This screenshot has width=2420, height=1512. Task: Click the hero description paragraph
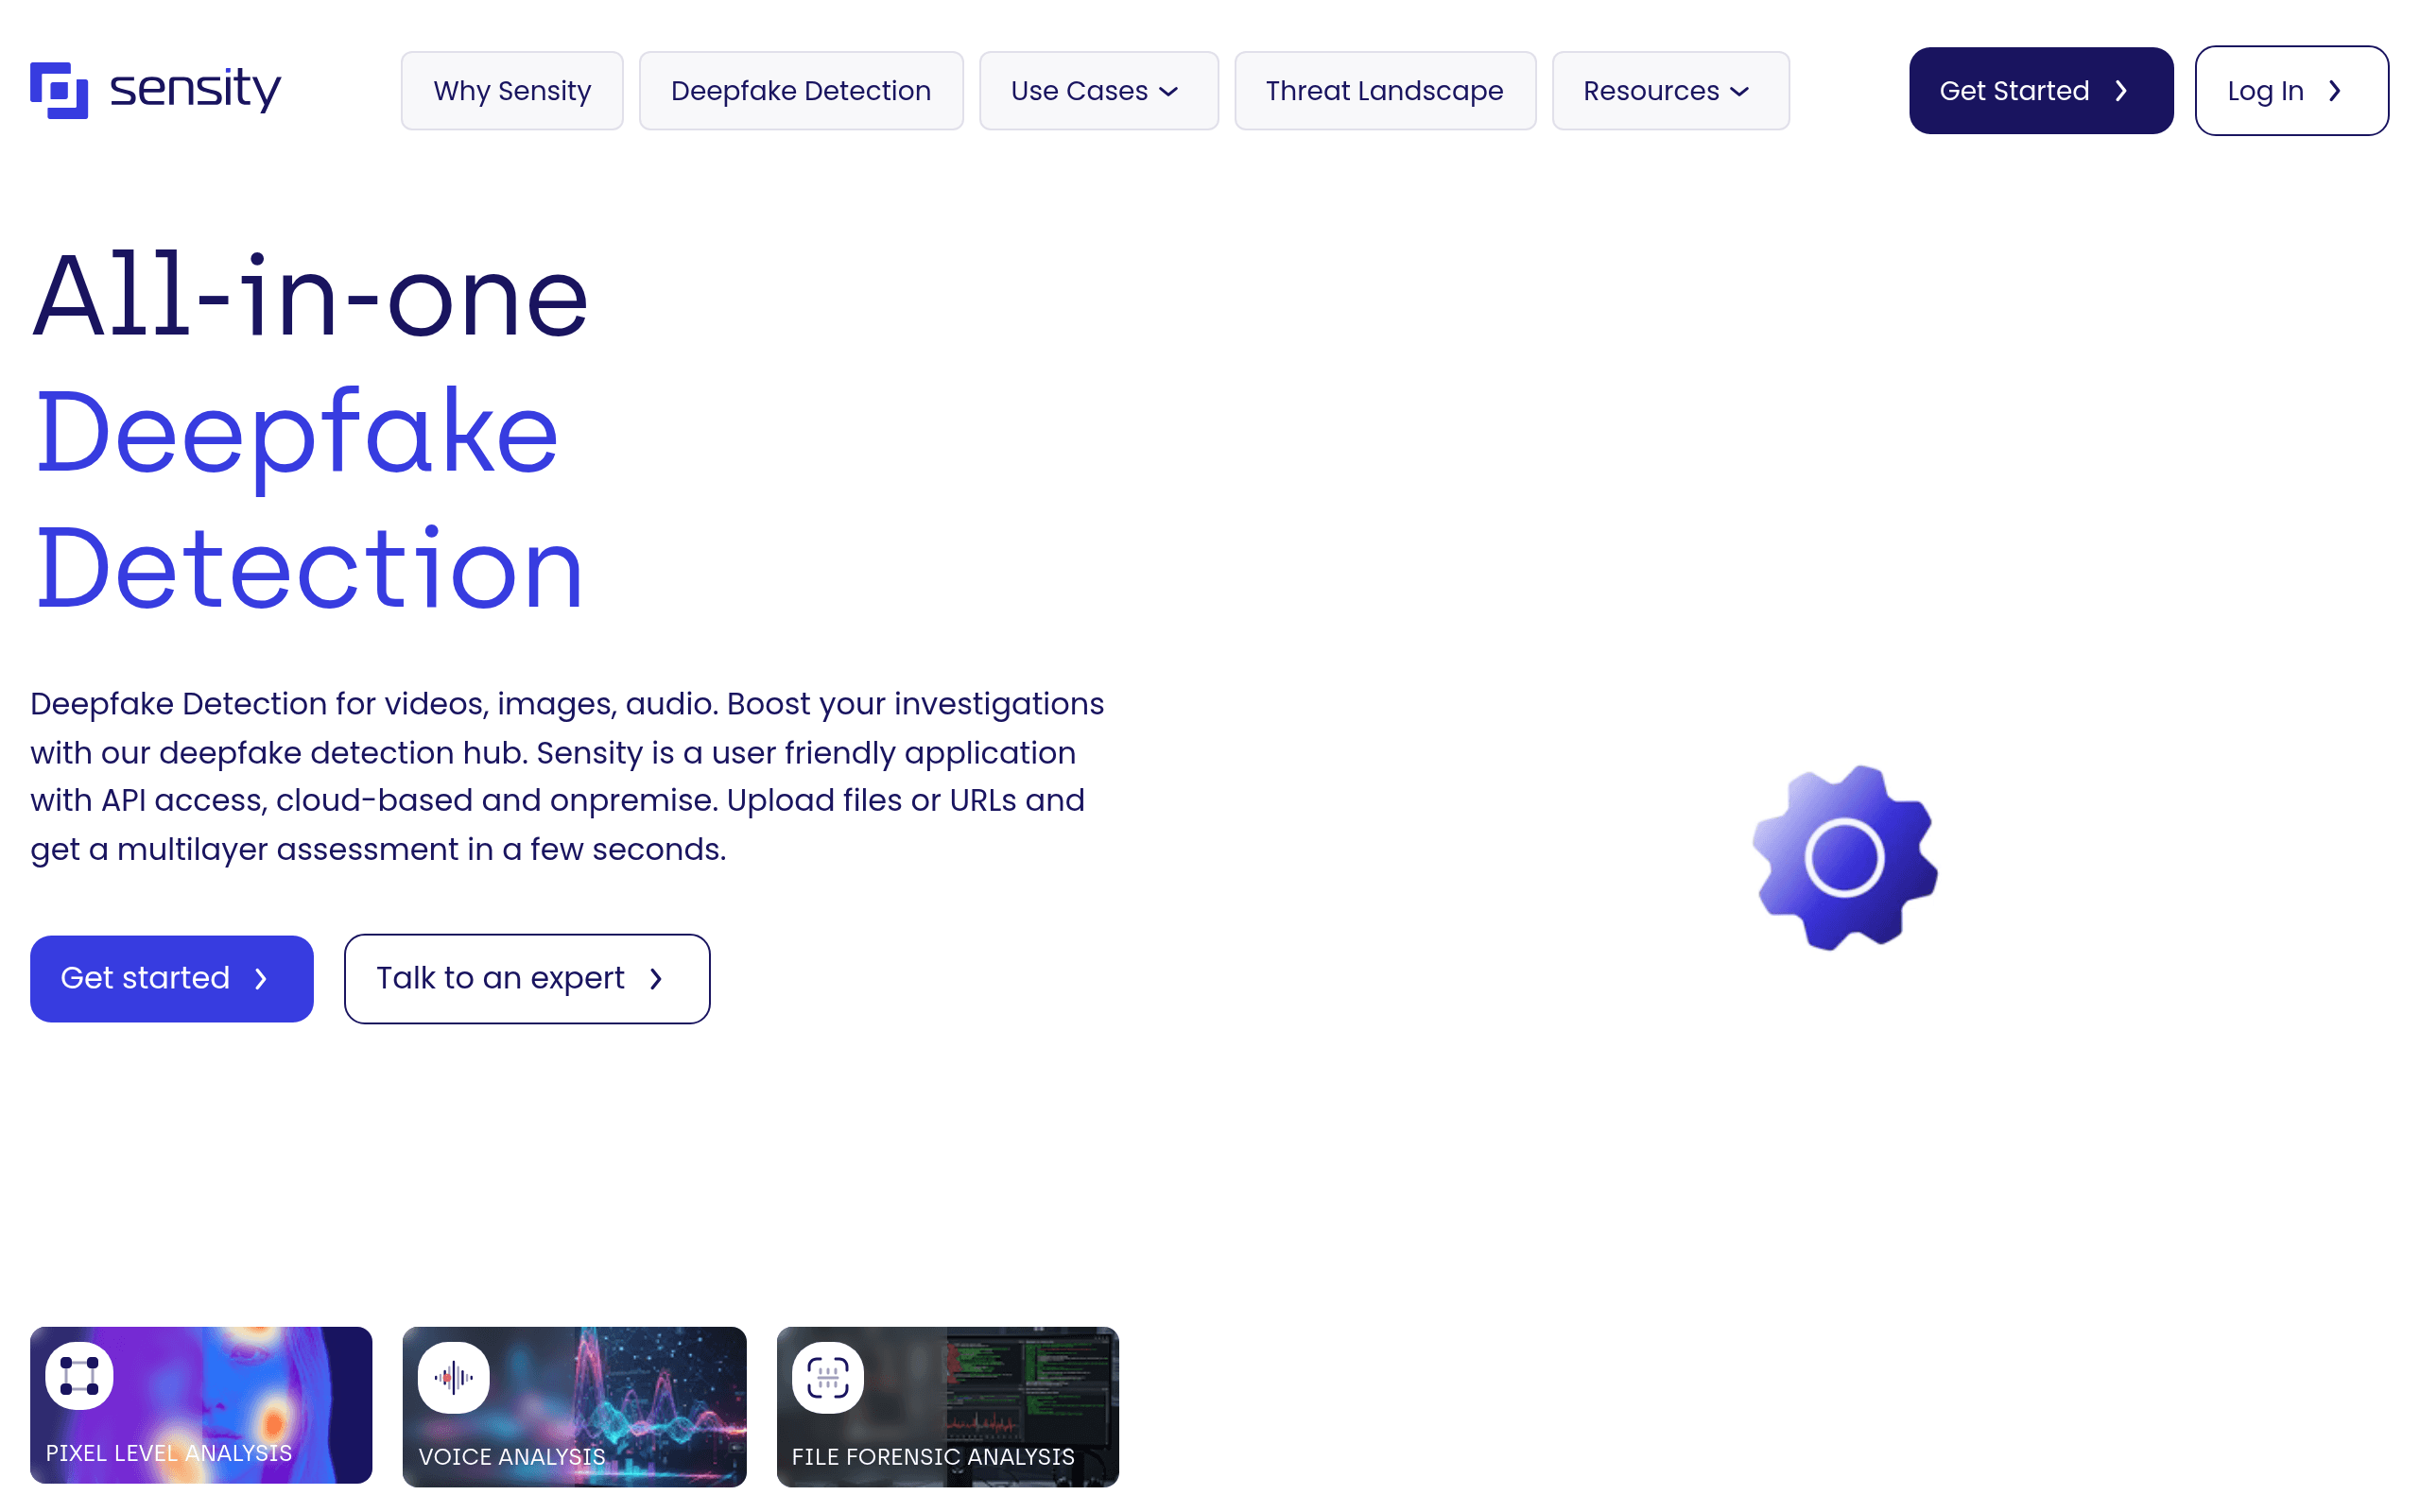(567, 776)
